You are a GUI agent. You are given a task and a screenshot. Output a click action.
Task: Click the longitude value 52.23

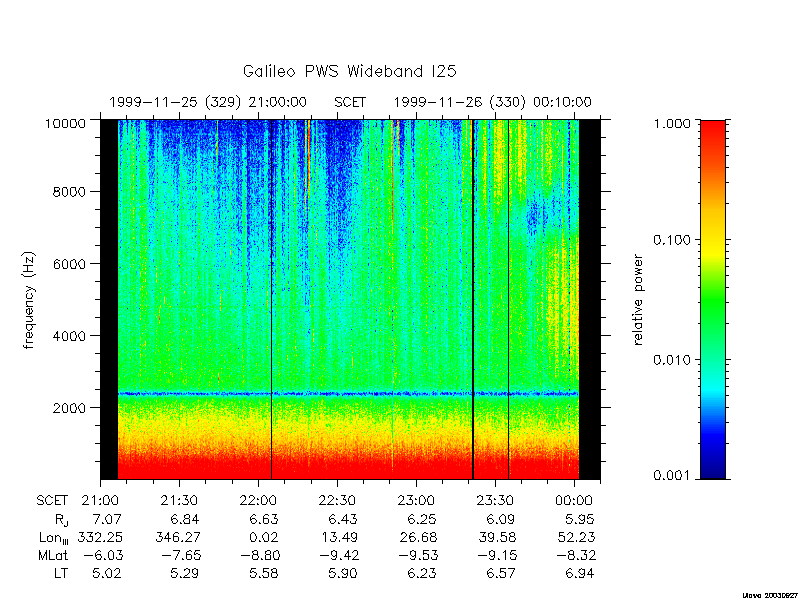[576, 537]
